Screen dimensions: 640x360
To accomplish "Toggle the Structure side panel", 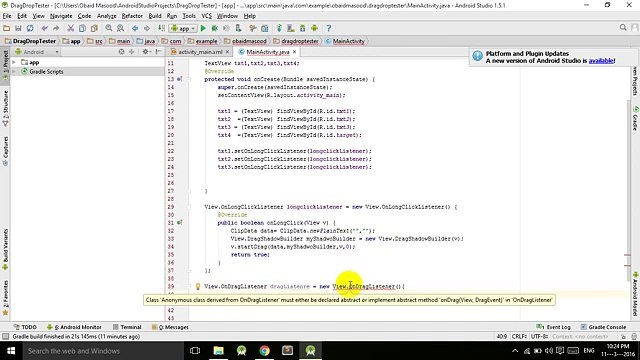I will (5, 108).
